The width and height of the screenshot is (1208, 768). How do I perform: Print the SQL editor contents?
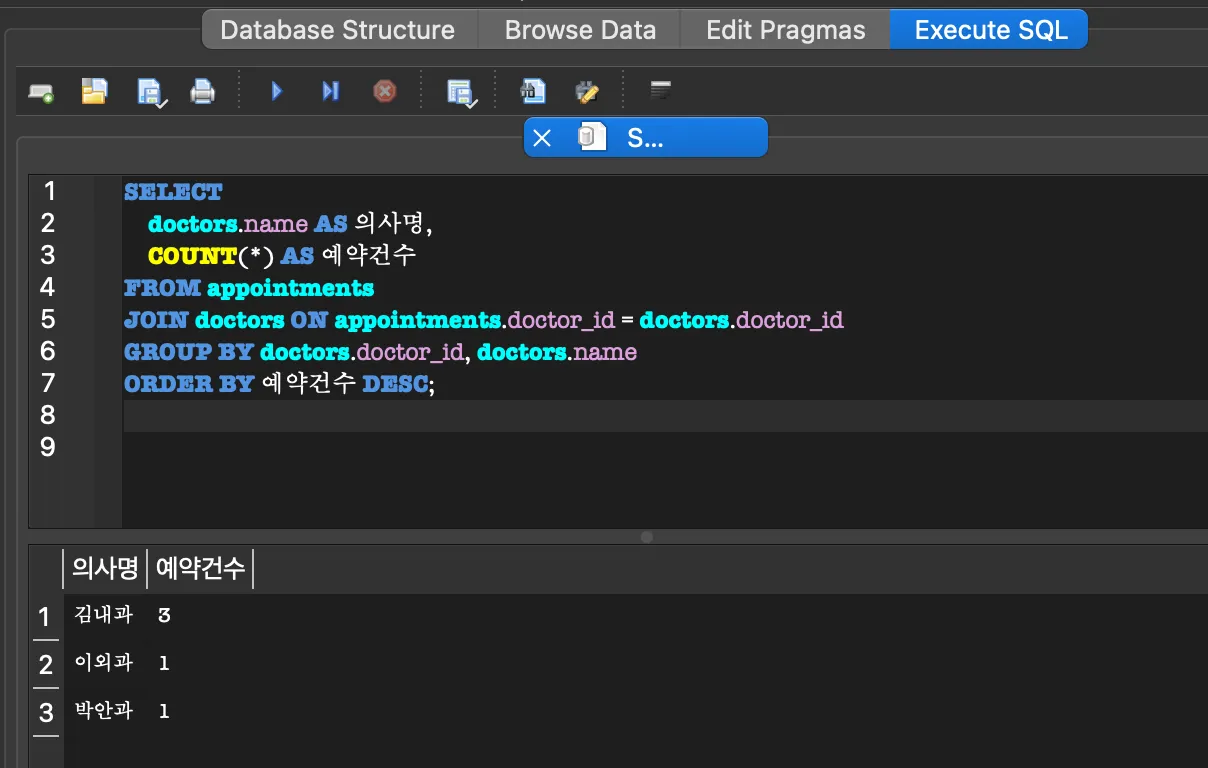coord(203,92)
